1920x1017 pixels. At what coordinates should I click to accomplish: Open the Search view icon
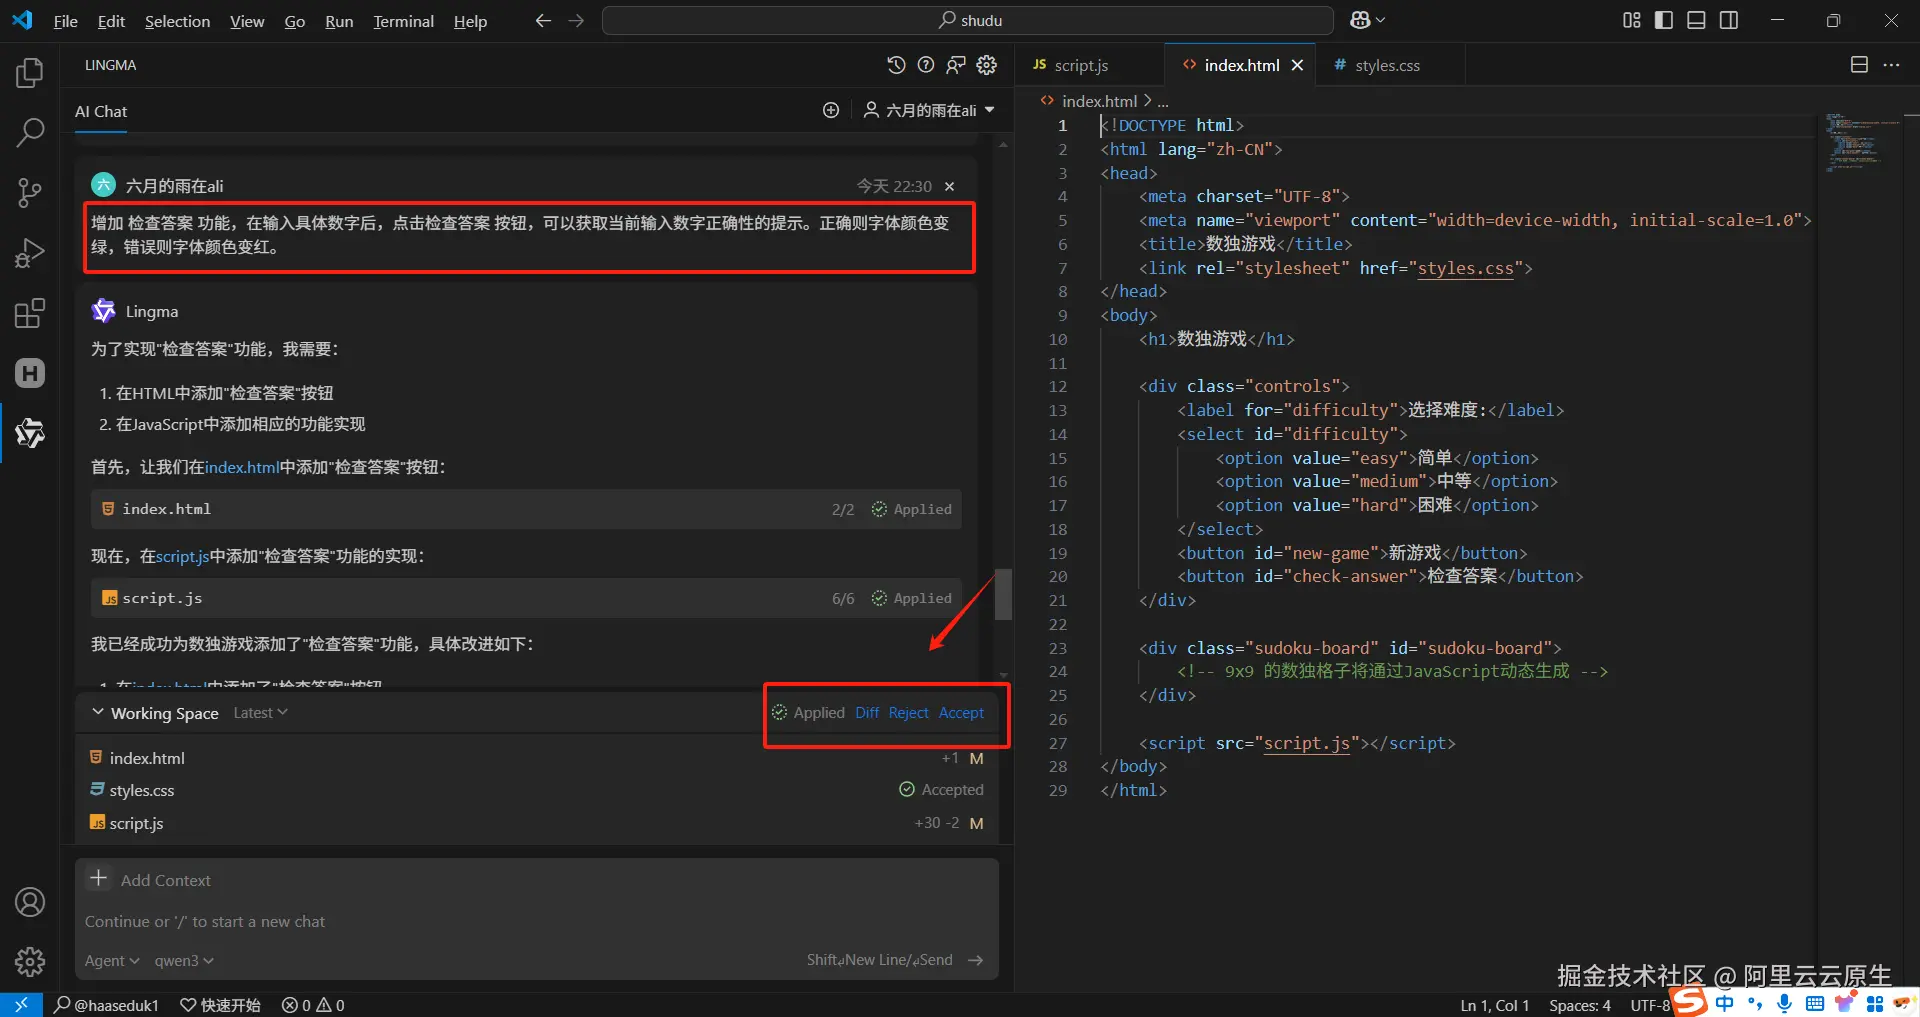pos(30,132)
